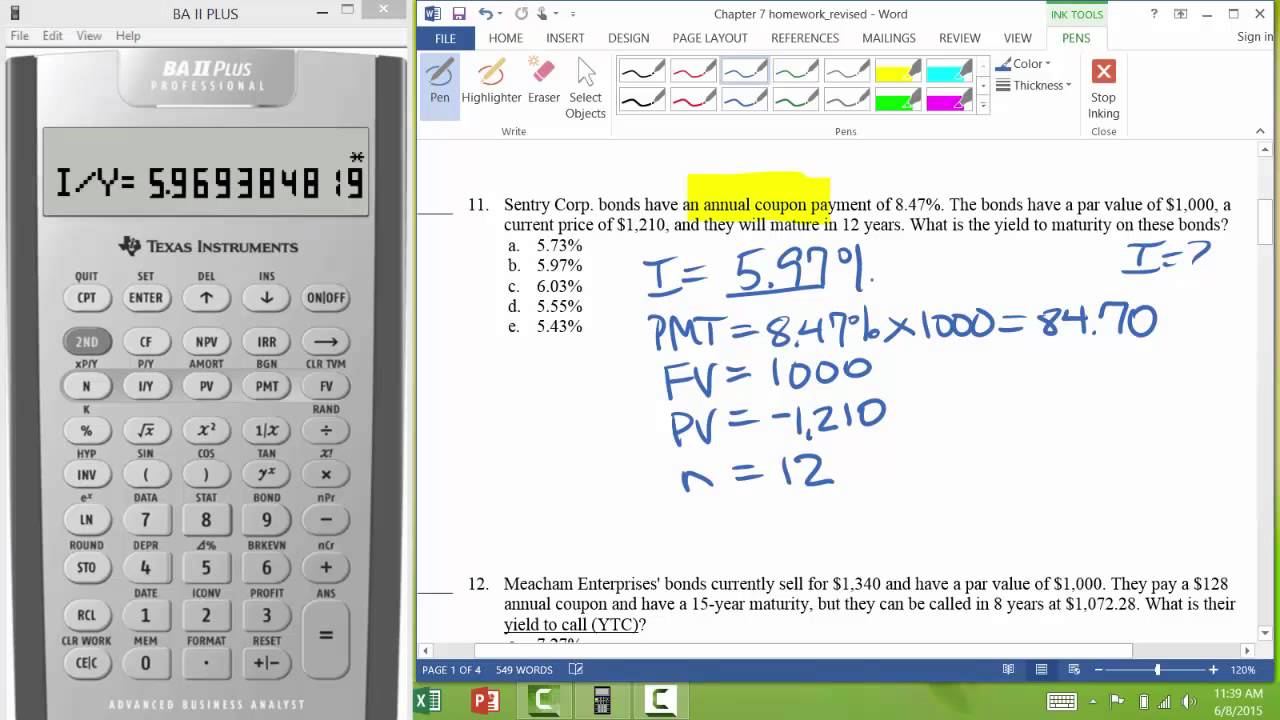Click the calculator's down arrow key
This screenshot has width=1280, height=720.
pos(267,297)
